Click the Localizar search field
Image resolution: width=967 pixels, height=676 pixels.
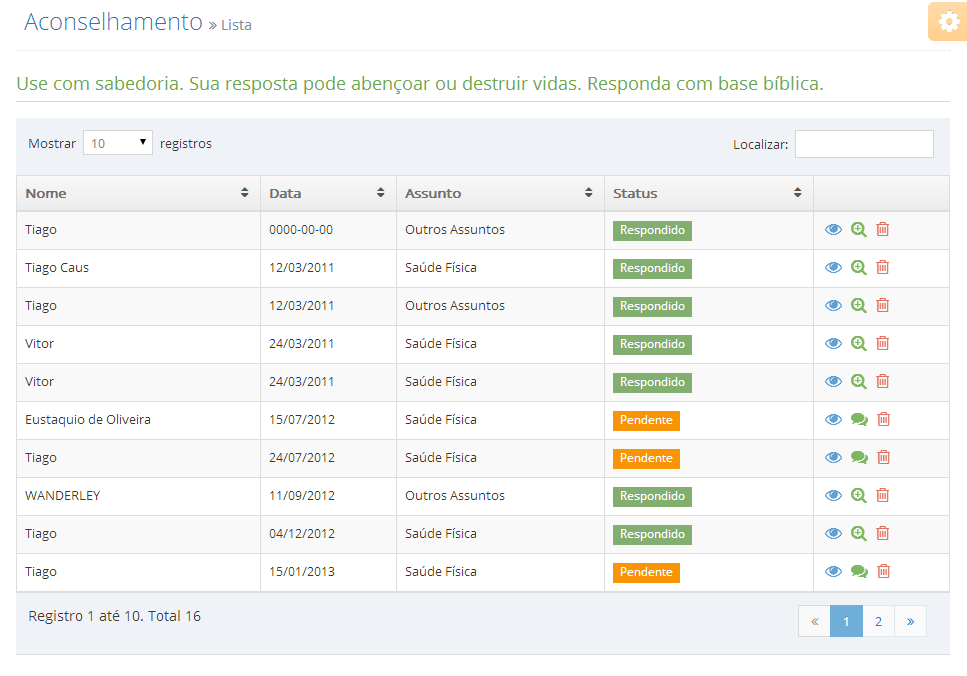pyautogui.click(x=864, y=144)
